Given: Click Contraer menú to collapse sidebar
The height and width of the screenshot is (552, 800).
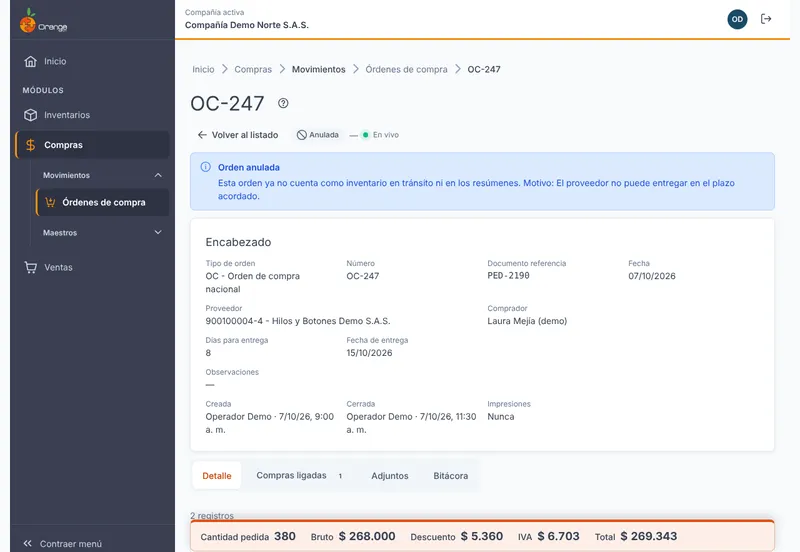Looking at the screenshot, I should 63,544.
